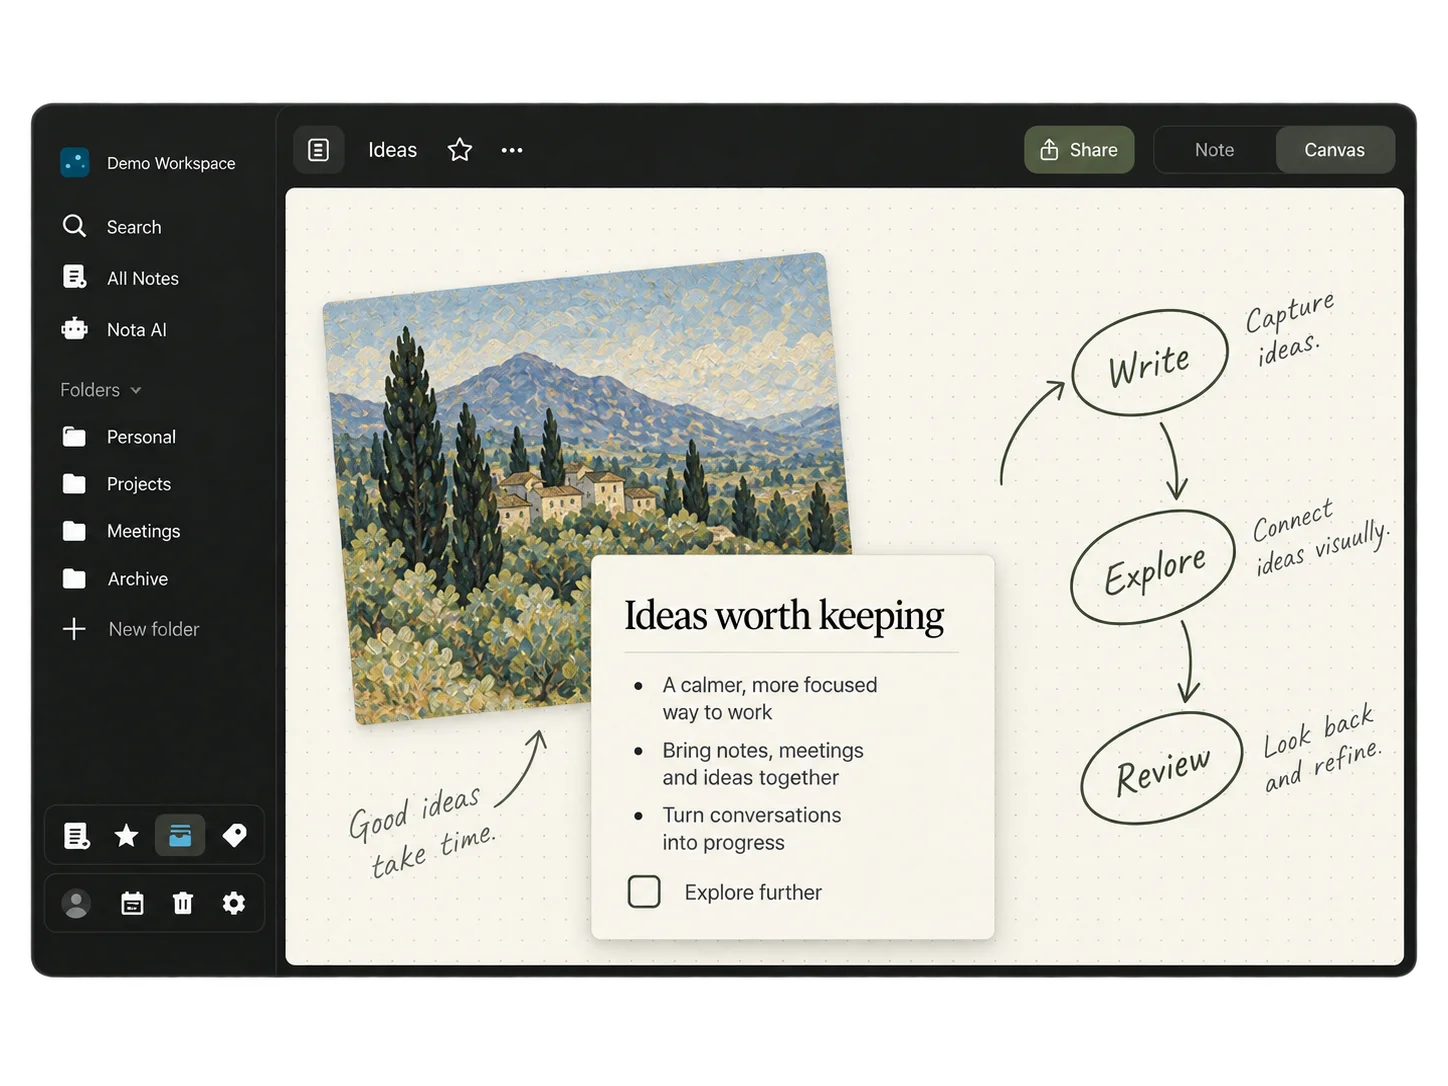Click the Bring notes, meetings bullet

click(x=762, y=764)
